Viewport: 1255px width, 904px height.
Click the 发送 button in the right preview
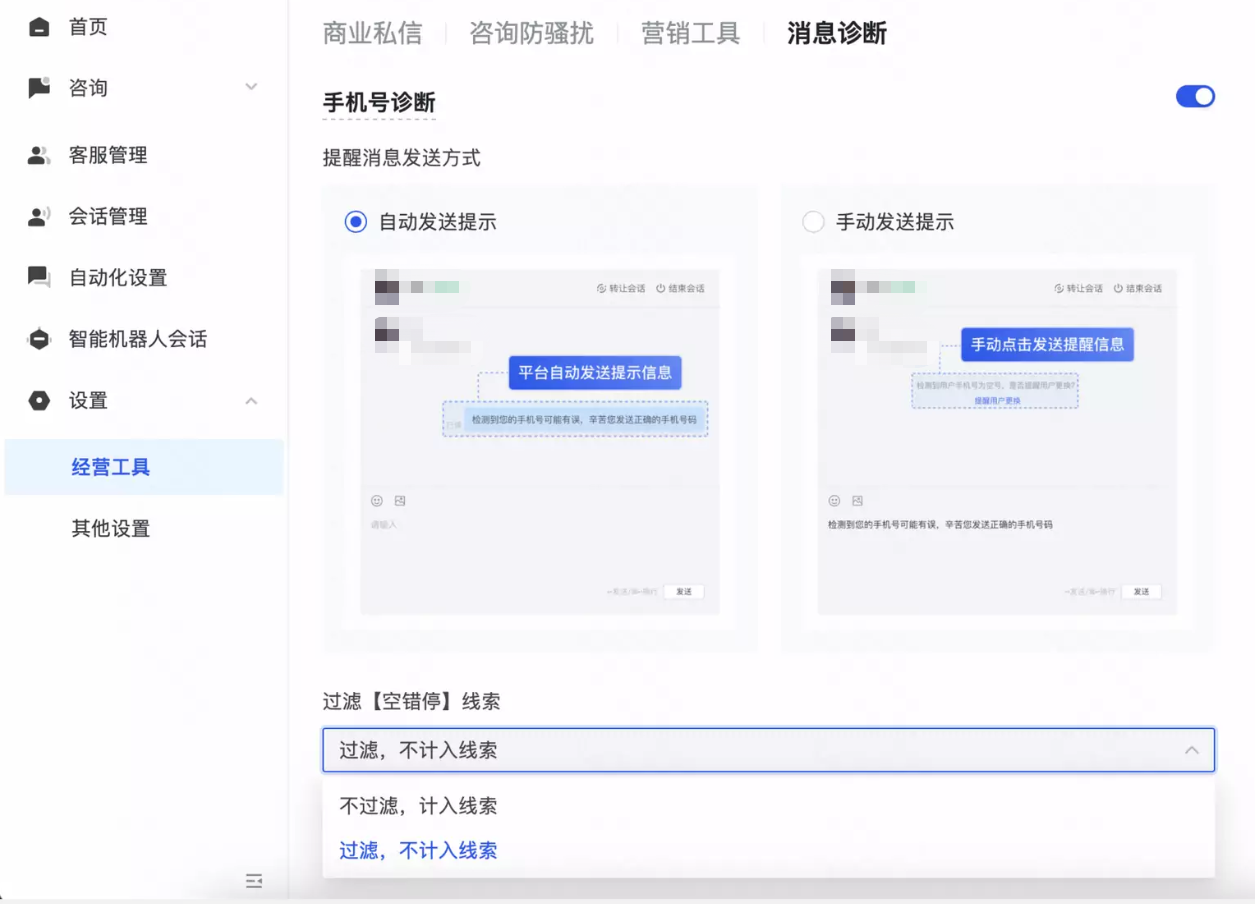1141,591
